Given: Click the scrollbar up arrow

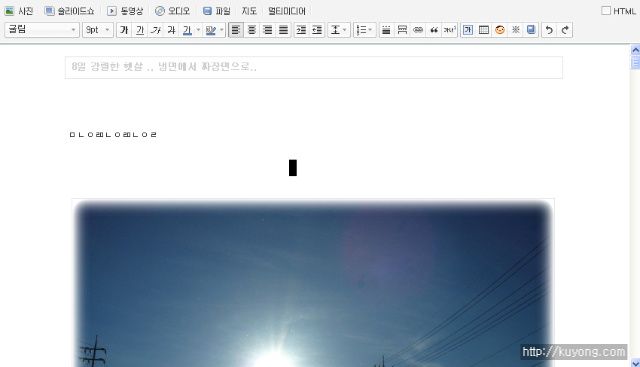Looking at the screenshot, I should [x=635, y=50].
